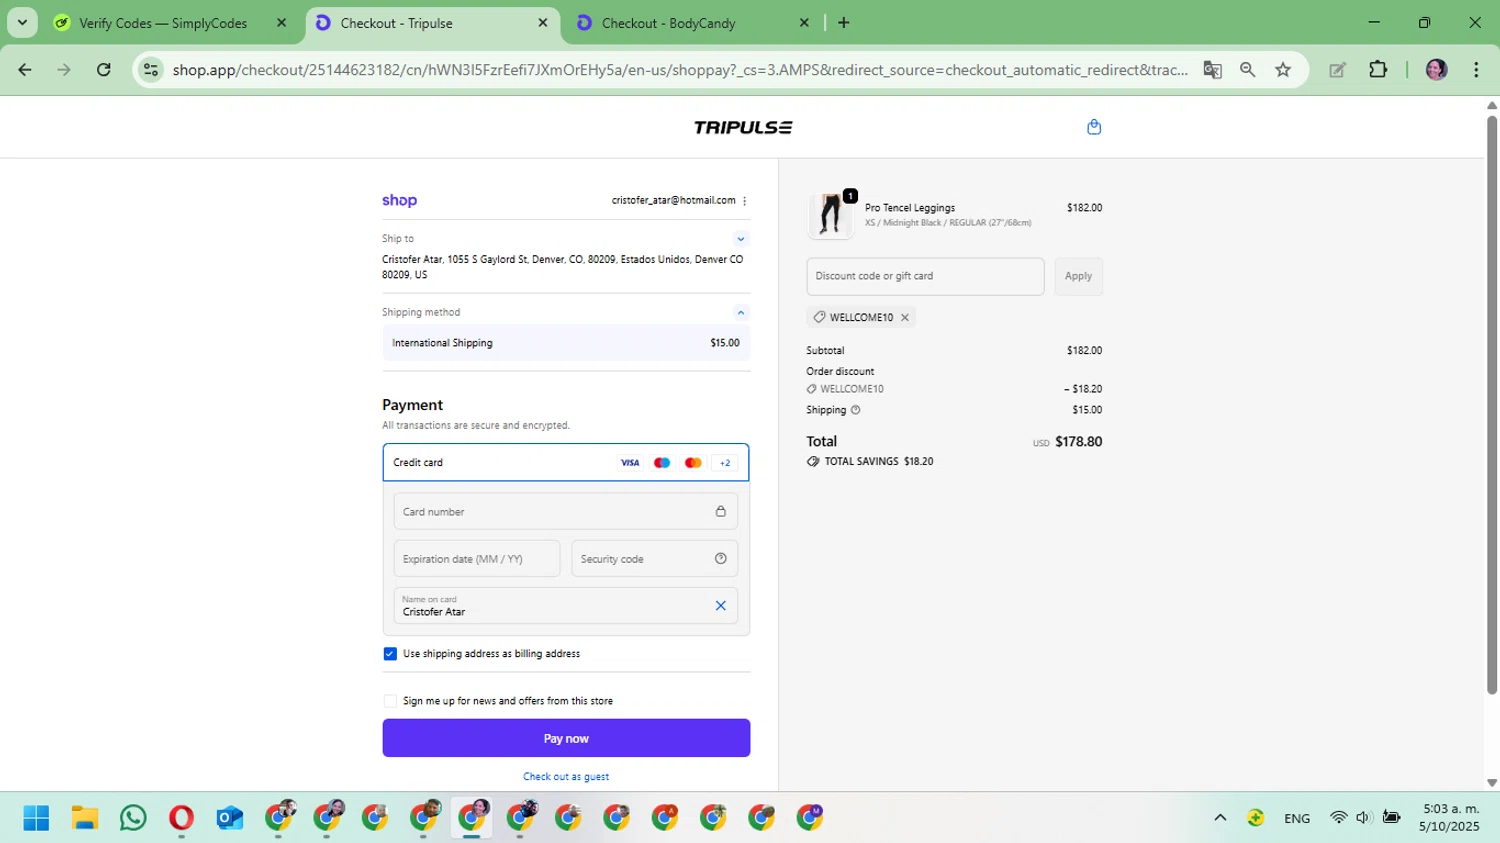Select International Shipping option
1500x843 pixels.
pyautogui.click(x=566, y=343)
